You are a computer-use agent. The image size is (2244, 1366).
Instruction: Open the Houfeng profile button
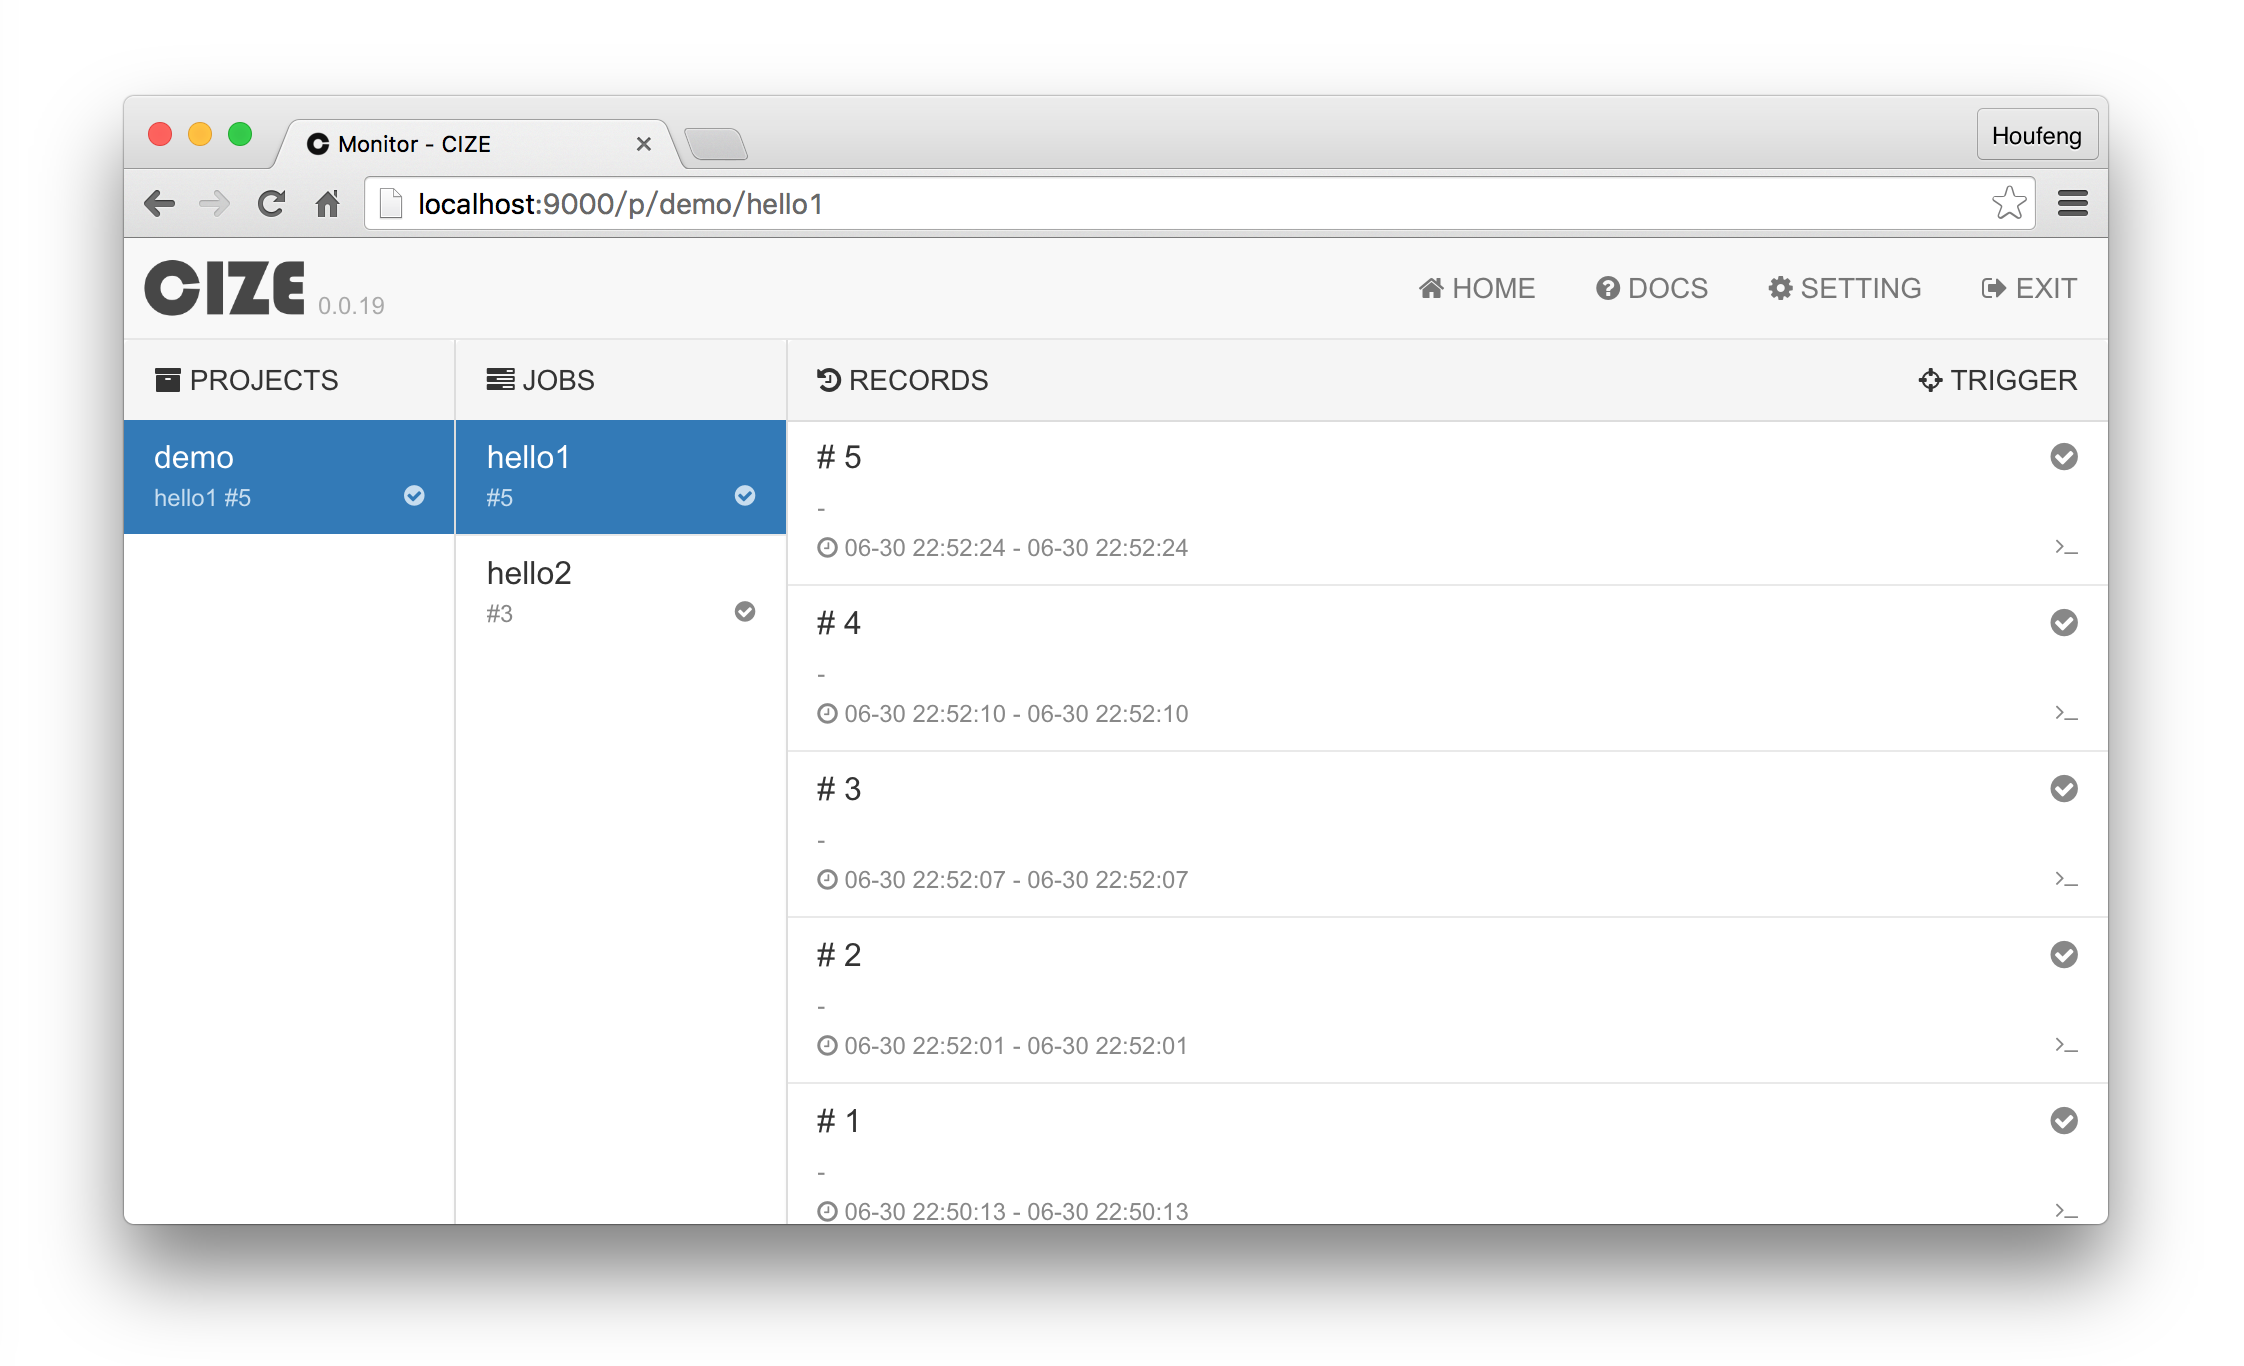click(2035, 135)
